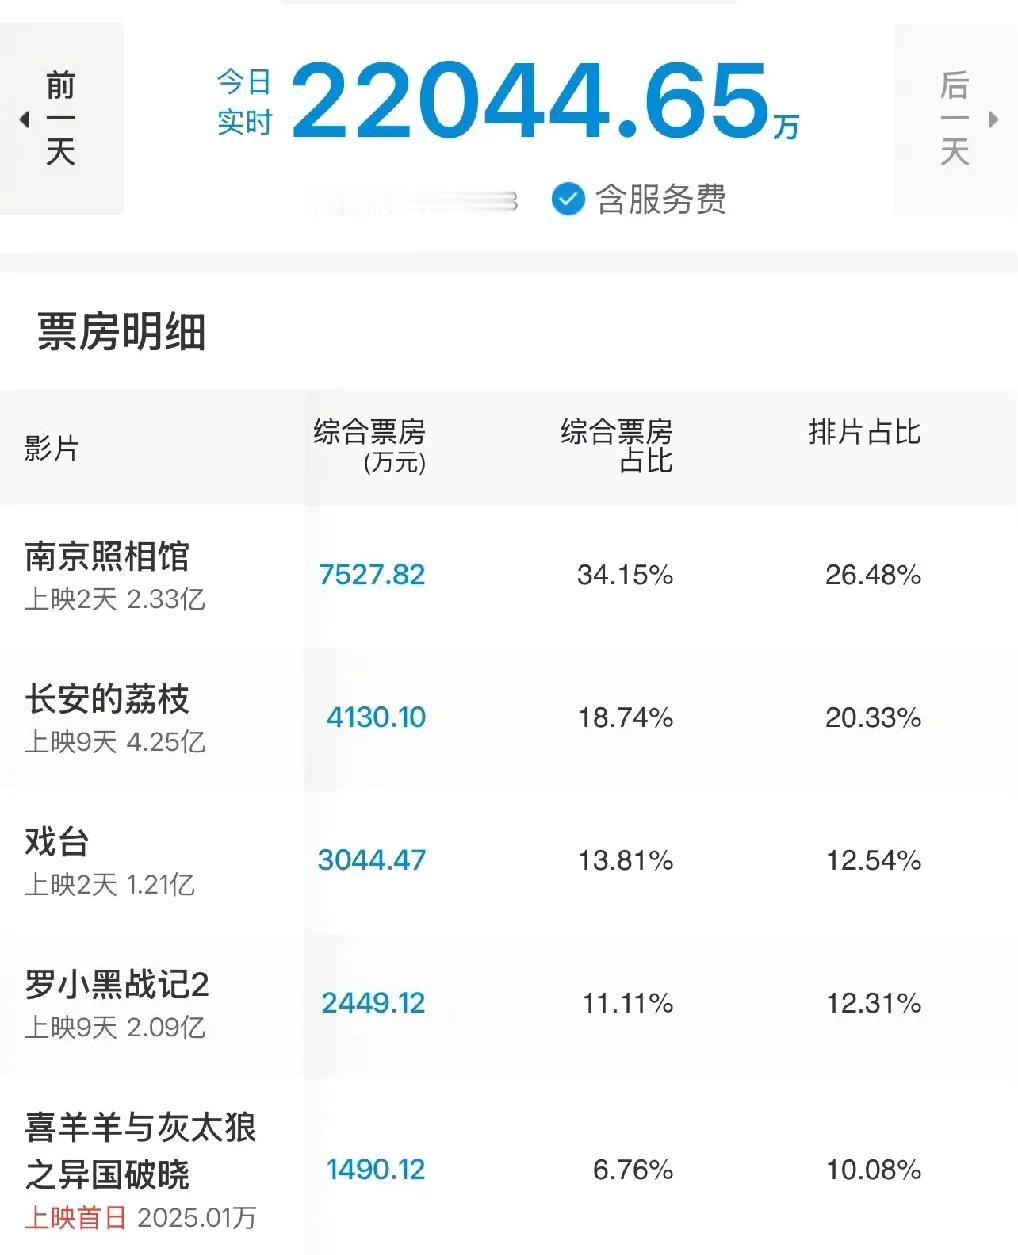Click the 今日实时 22044.65万 total
This screenshot has width=1018, height=1255.
tap(508, 103)
